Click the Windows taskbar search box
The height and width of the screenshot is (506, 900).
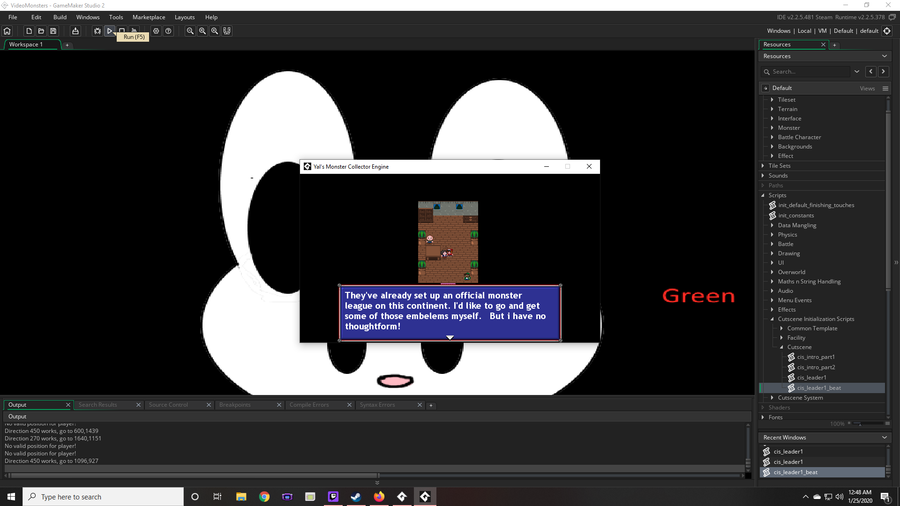(x=103, y=497)
